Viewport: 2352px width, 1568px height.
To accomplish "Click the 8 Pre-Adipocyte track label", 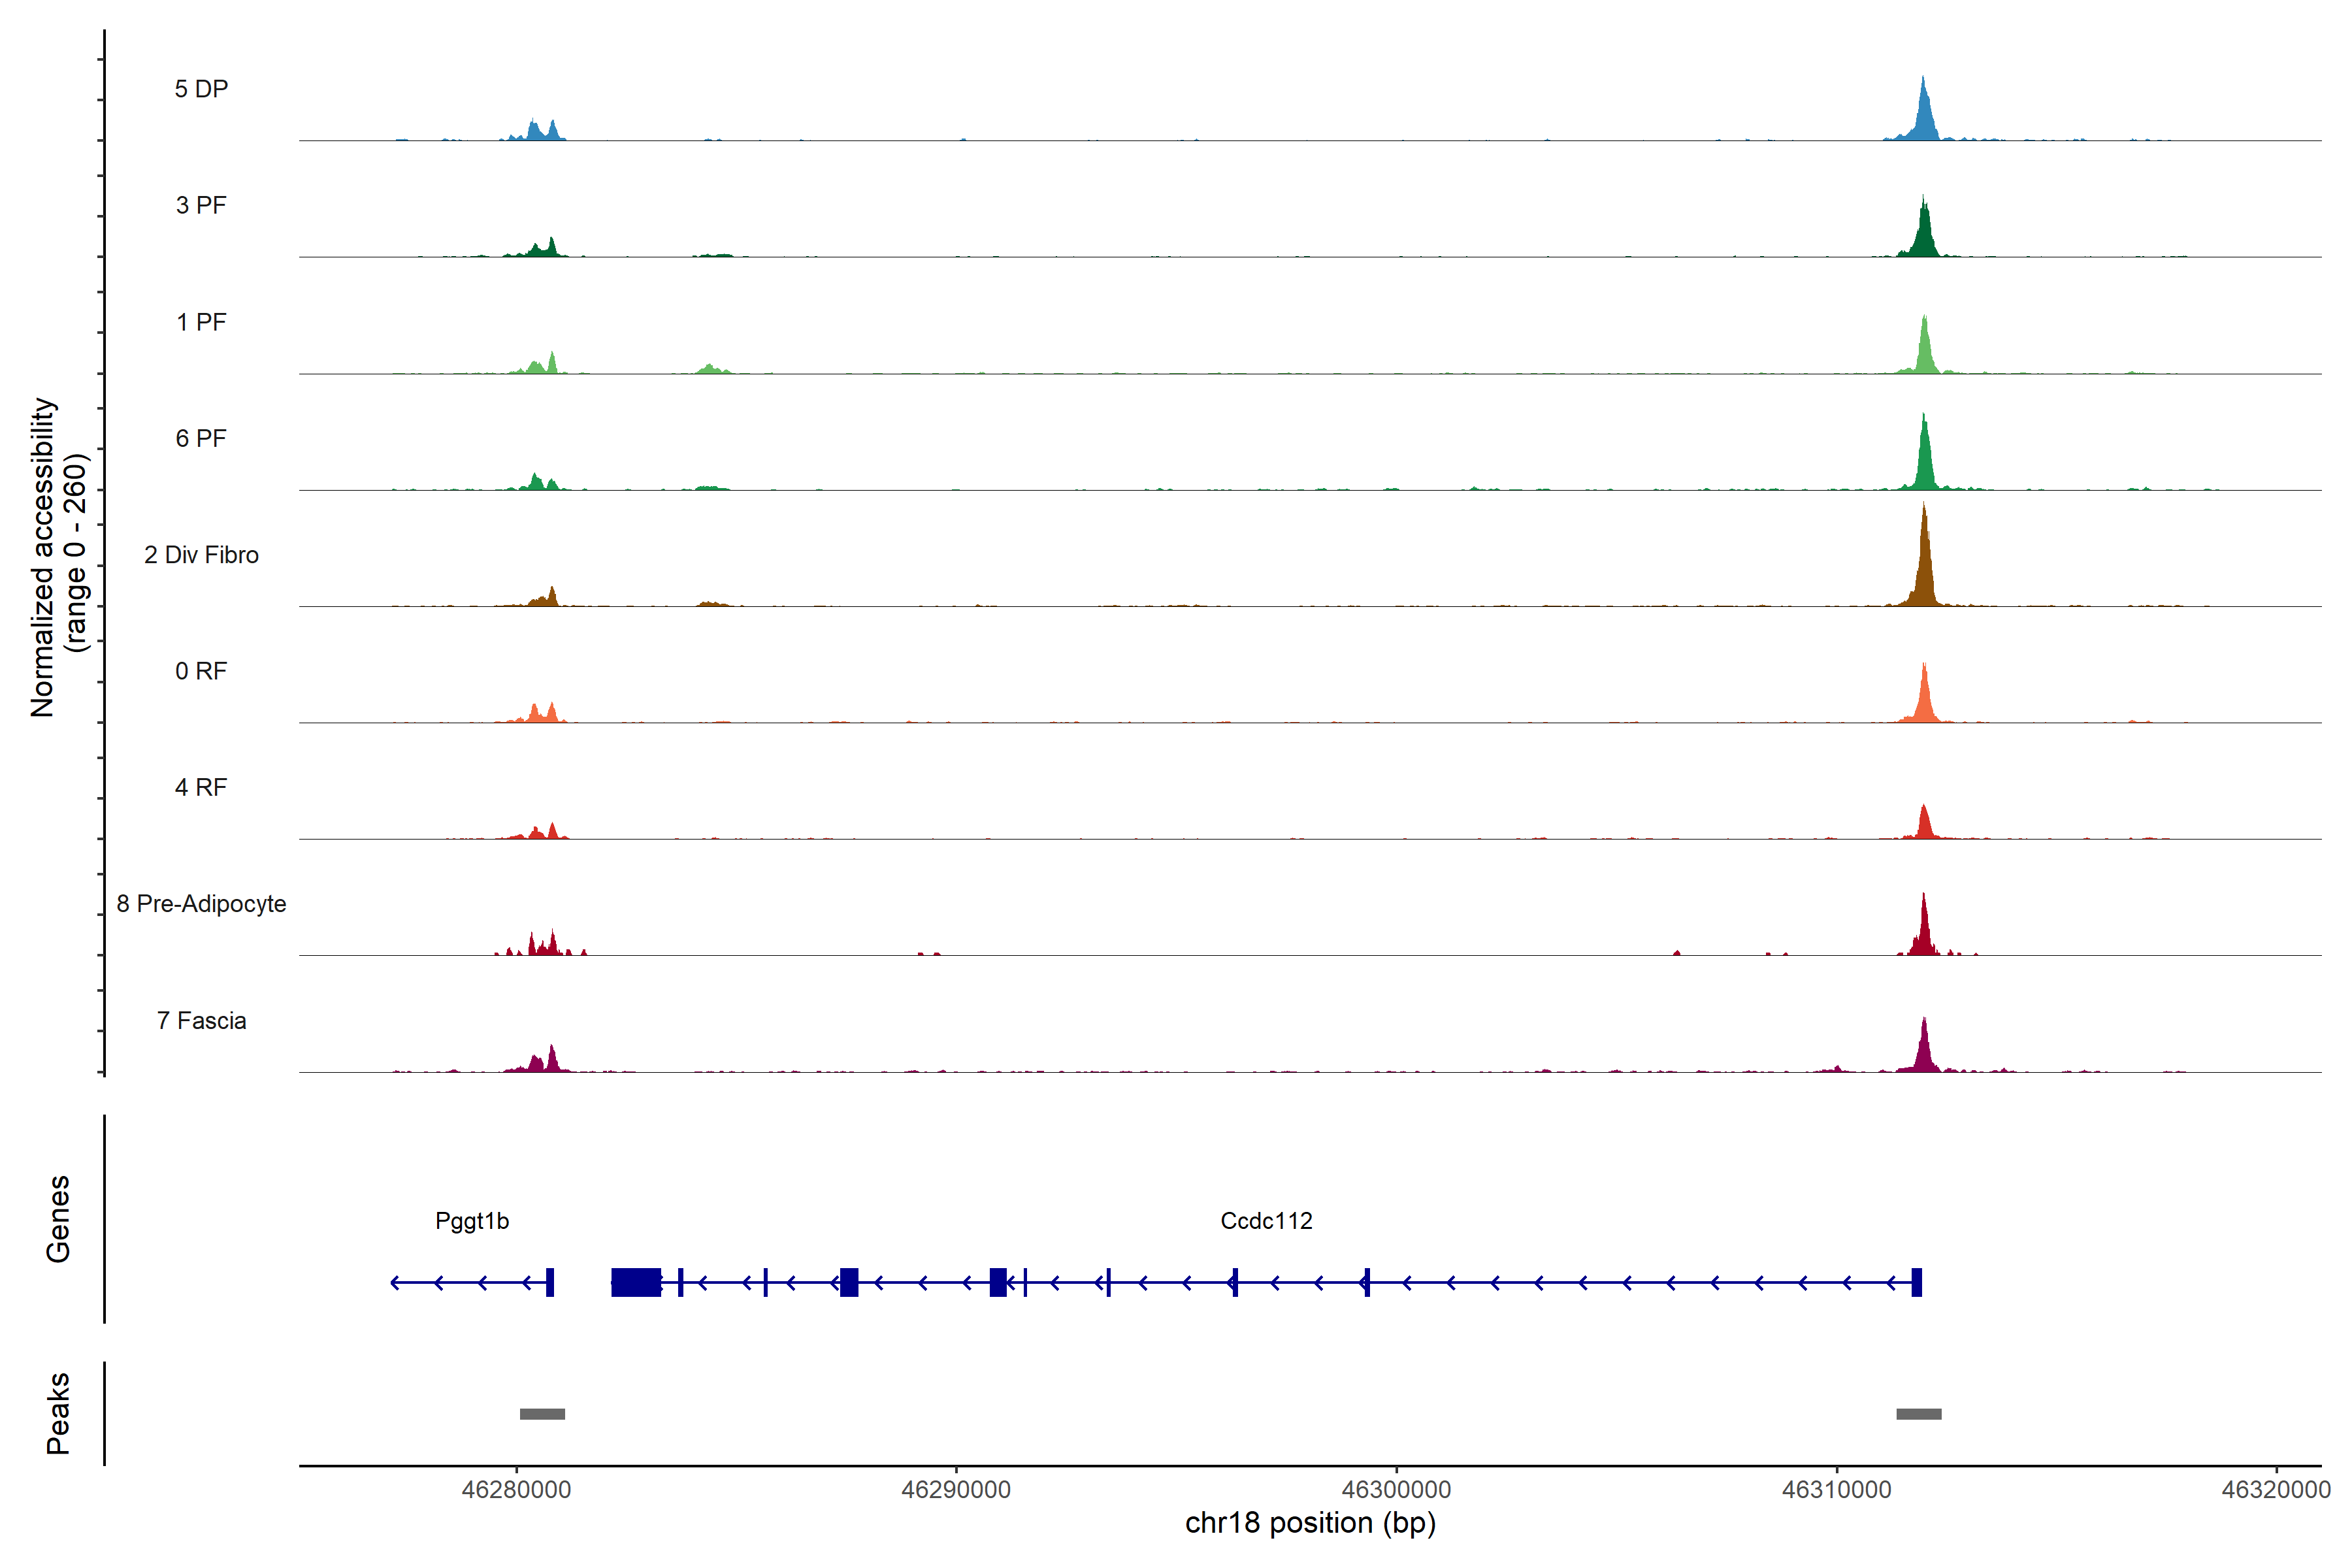I will coord(201,904).
